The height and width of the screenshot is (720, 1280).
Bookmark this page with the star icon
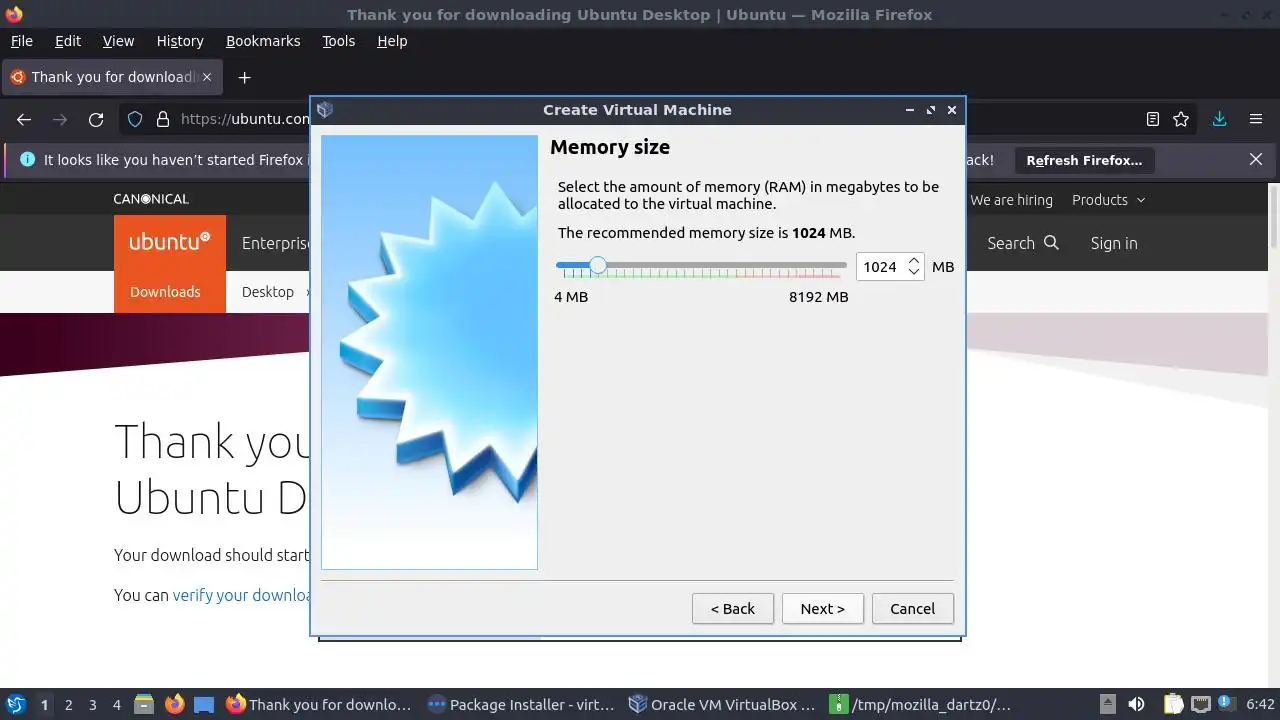(1181, 119)
